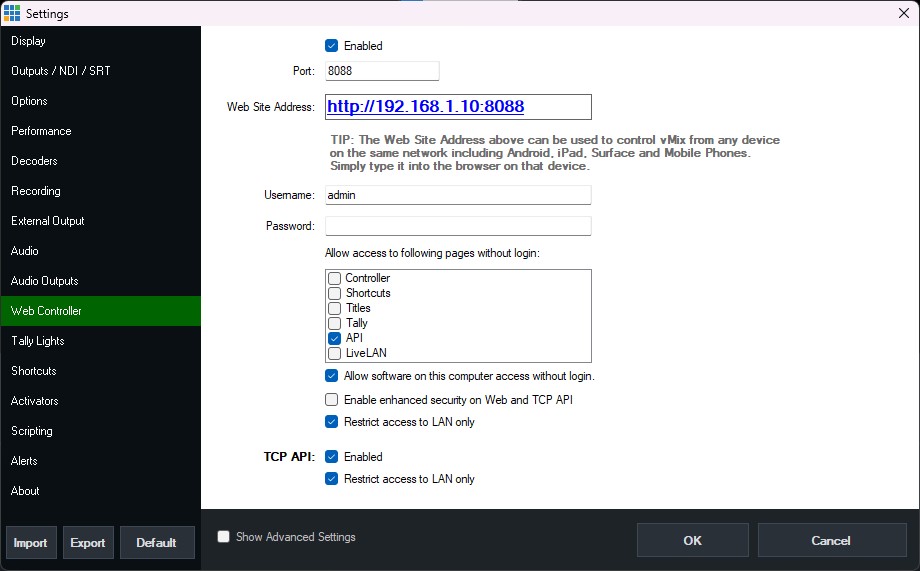Open the http://192.168.1.10:8088 link
920x571 pixels.
(x=425, y=106)
